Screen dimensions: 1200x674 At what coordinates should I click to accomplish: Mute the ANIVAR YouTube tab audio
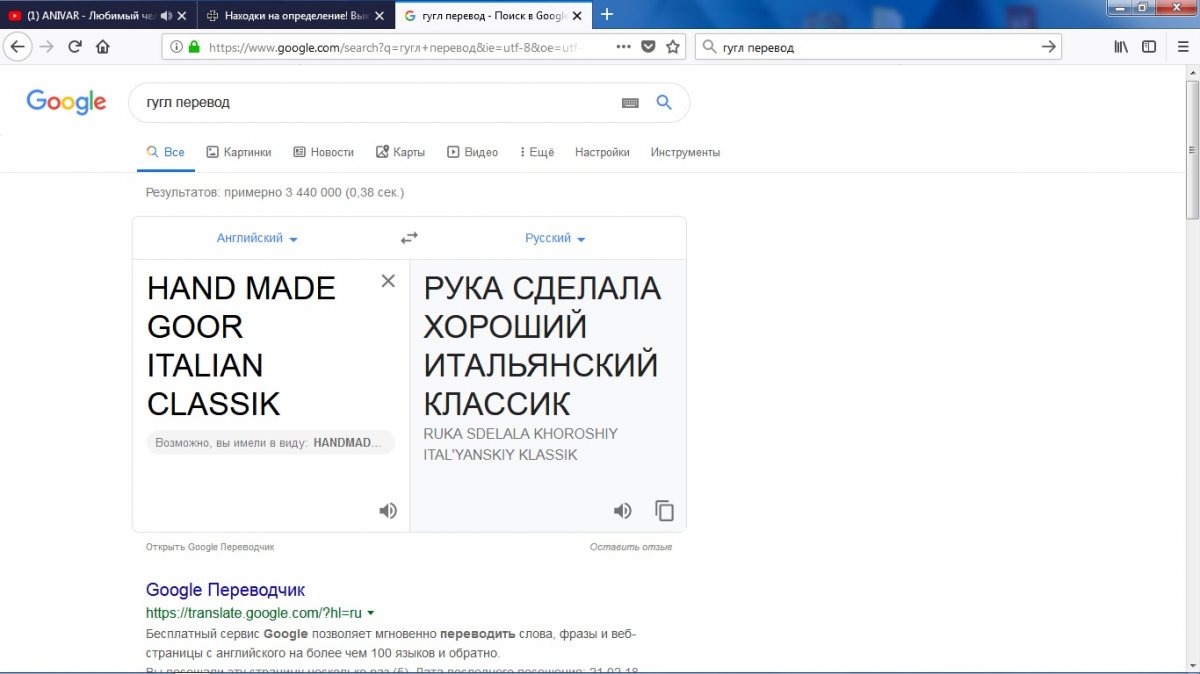pos(165,15)
